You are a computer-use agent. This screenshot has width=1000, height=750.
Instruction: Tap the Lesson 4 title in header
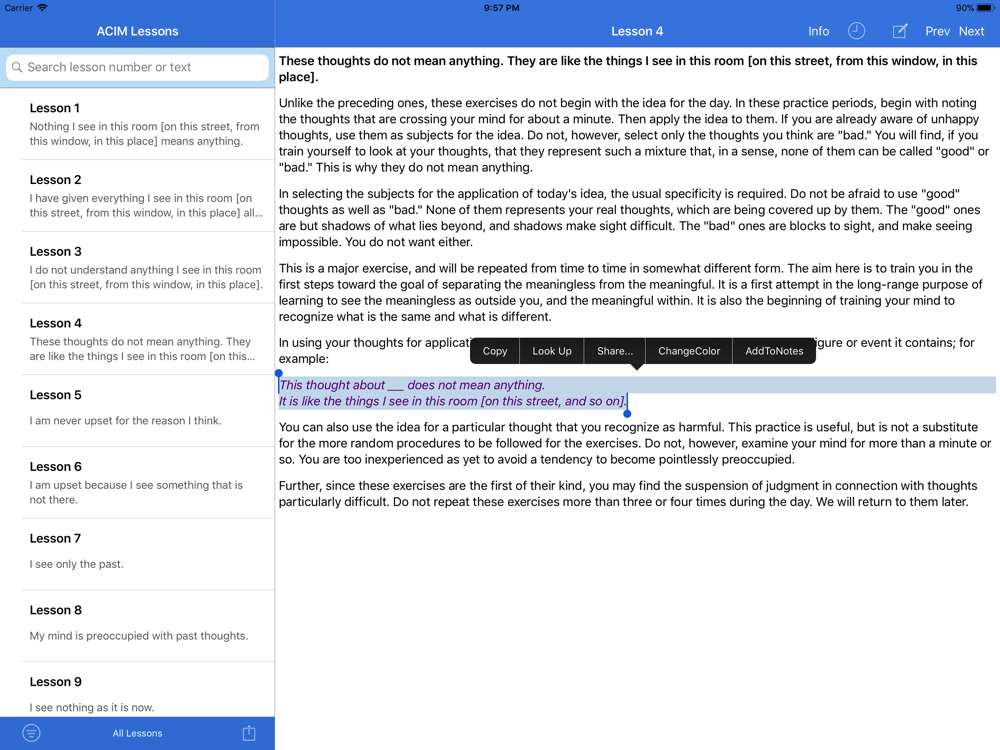[636, 31]
